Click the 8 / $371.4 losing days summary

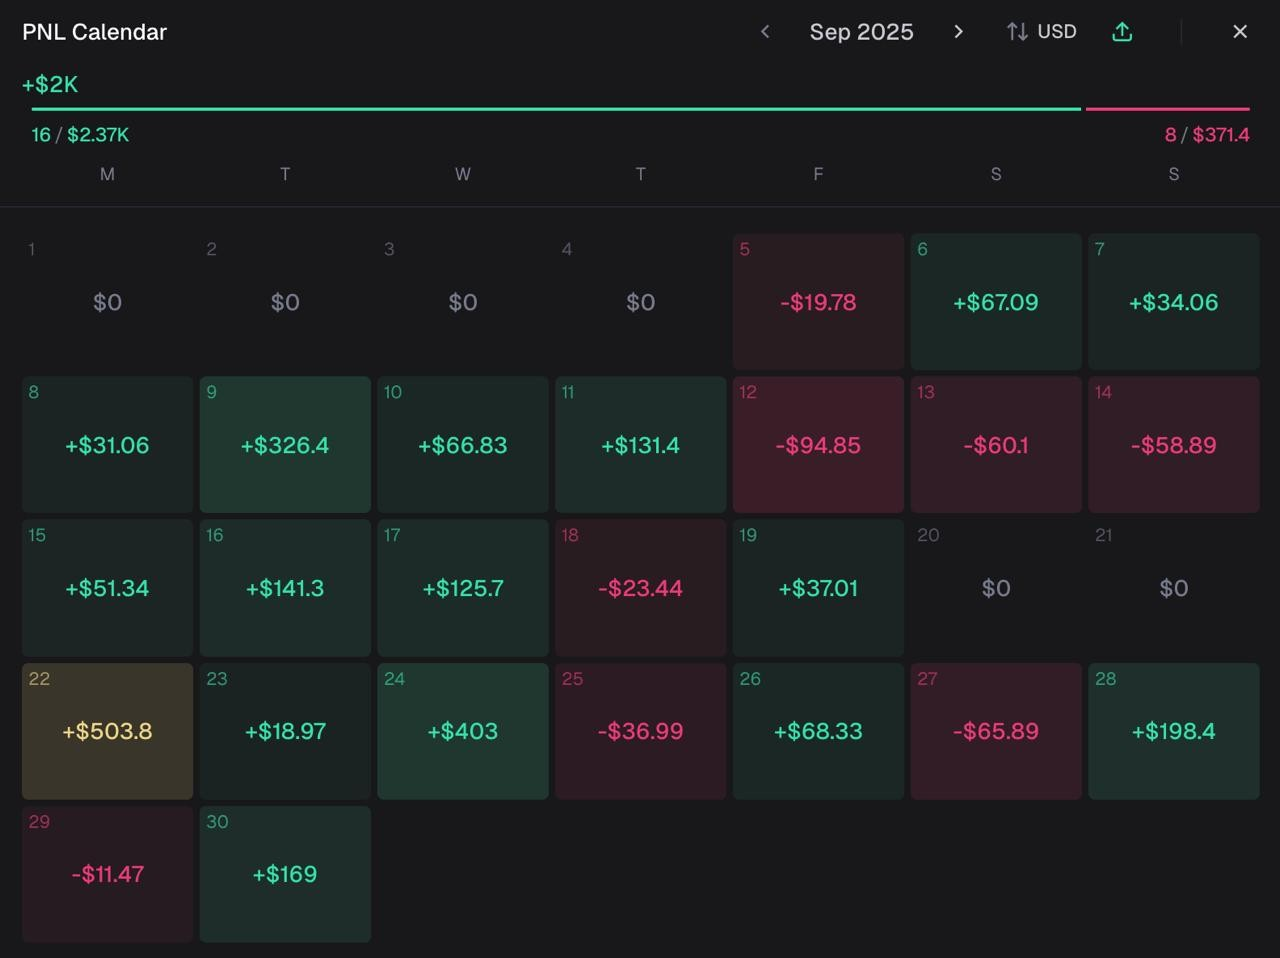1206,135
